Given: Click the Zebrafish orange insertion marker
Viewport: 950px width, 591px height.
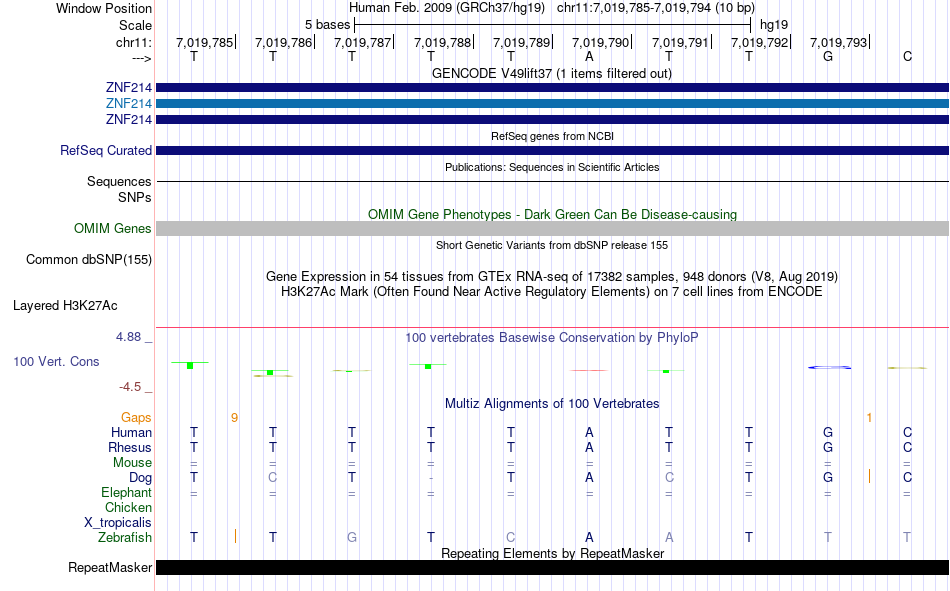Looking at the screenshot, I should point(235,536).
